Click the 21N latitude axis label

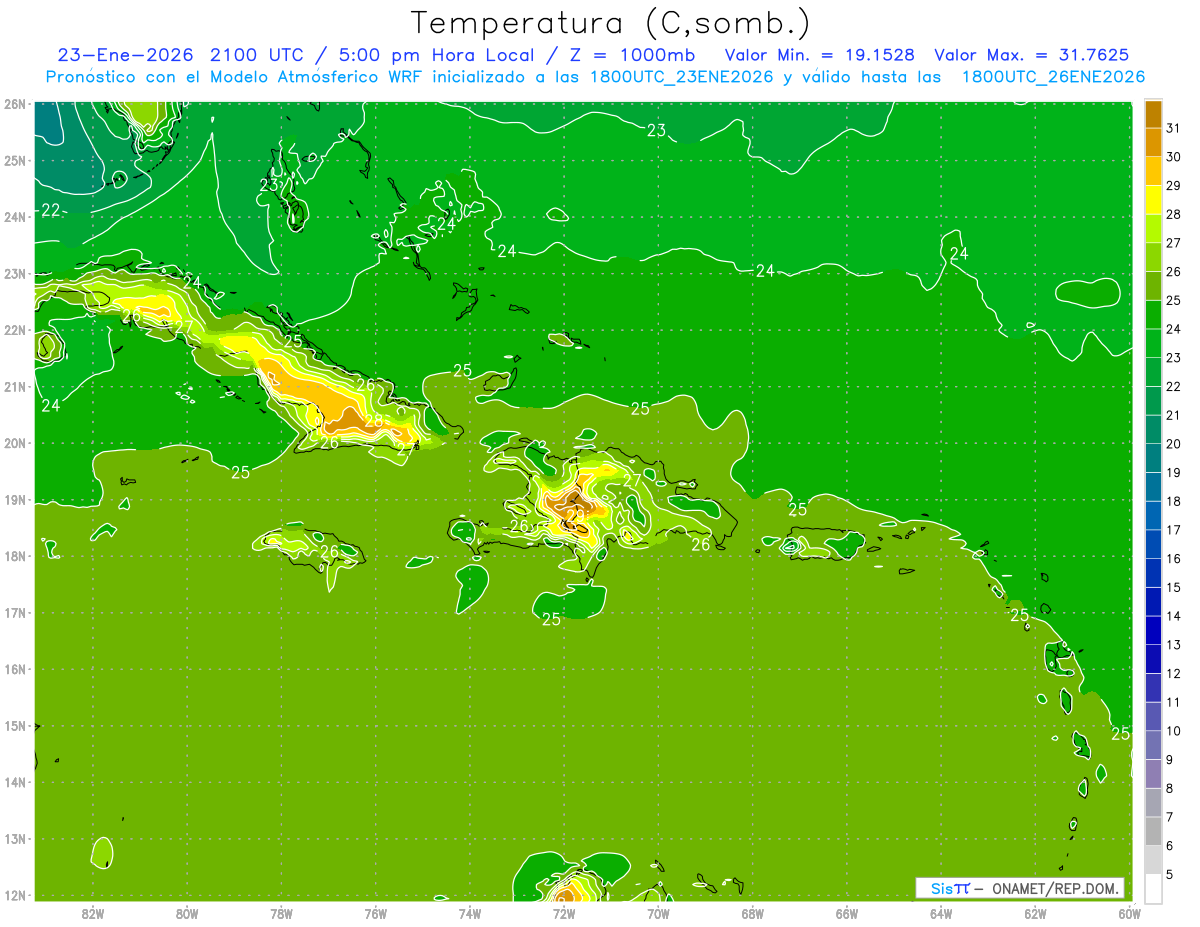[15, 387]
